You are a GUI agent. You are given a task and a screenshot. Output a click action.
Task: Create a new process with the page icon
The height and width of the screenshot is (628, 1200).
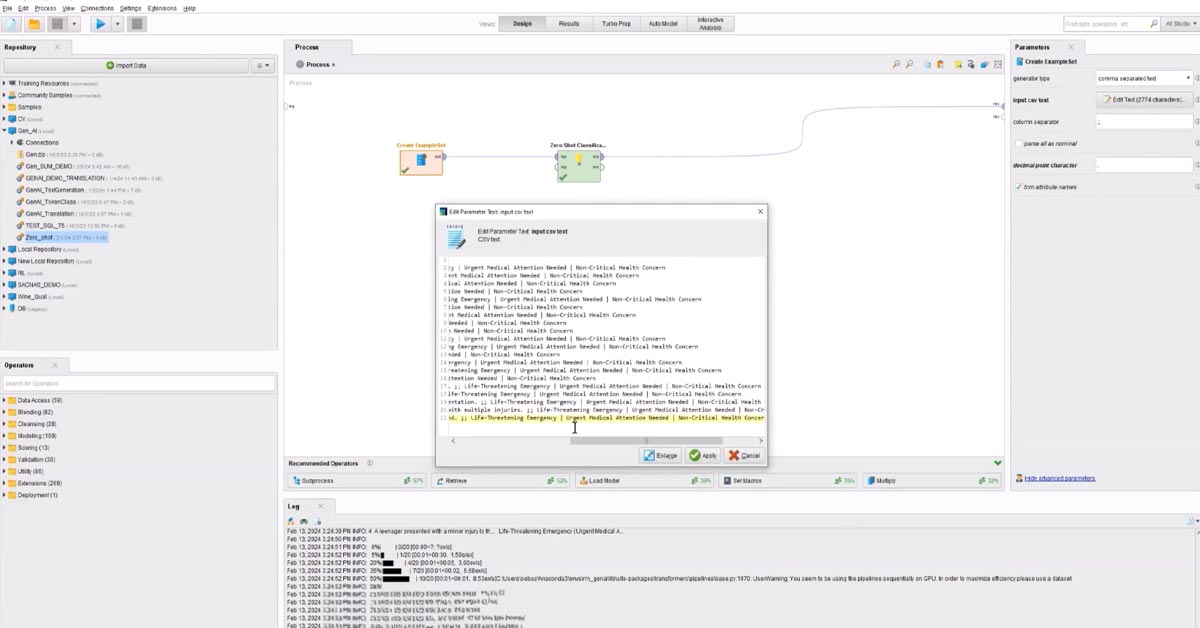(12, 24)
